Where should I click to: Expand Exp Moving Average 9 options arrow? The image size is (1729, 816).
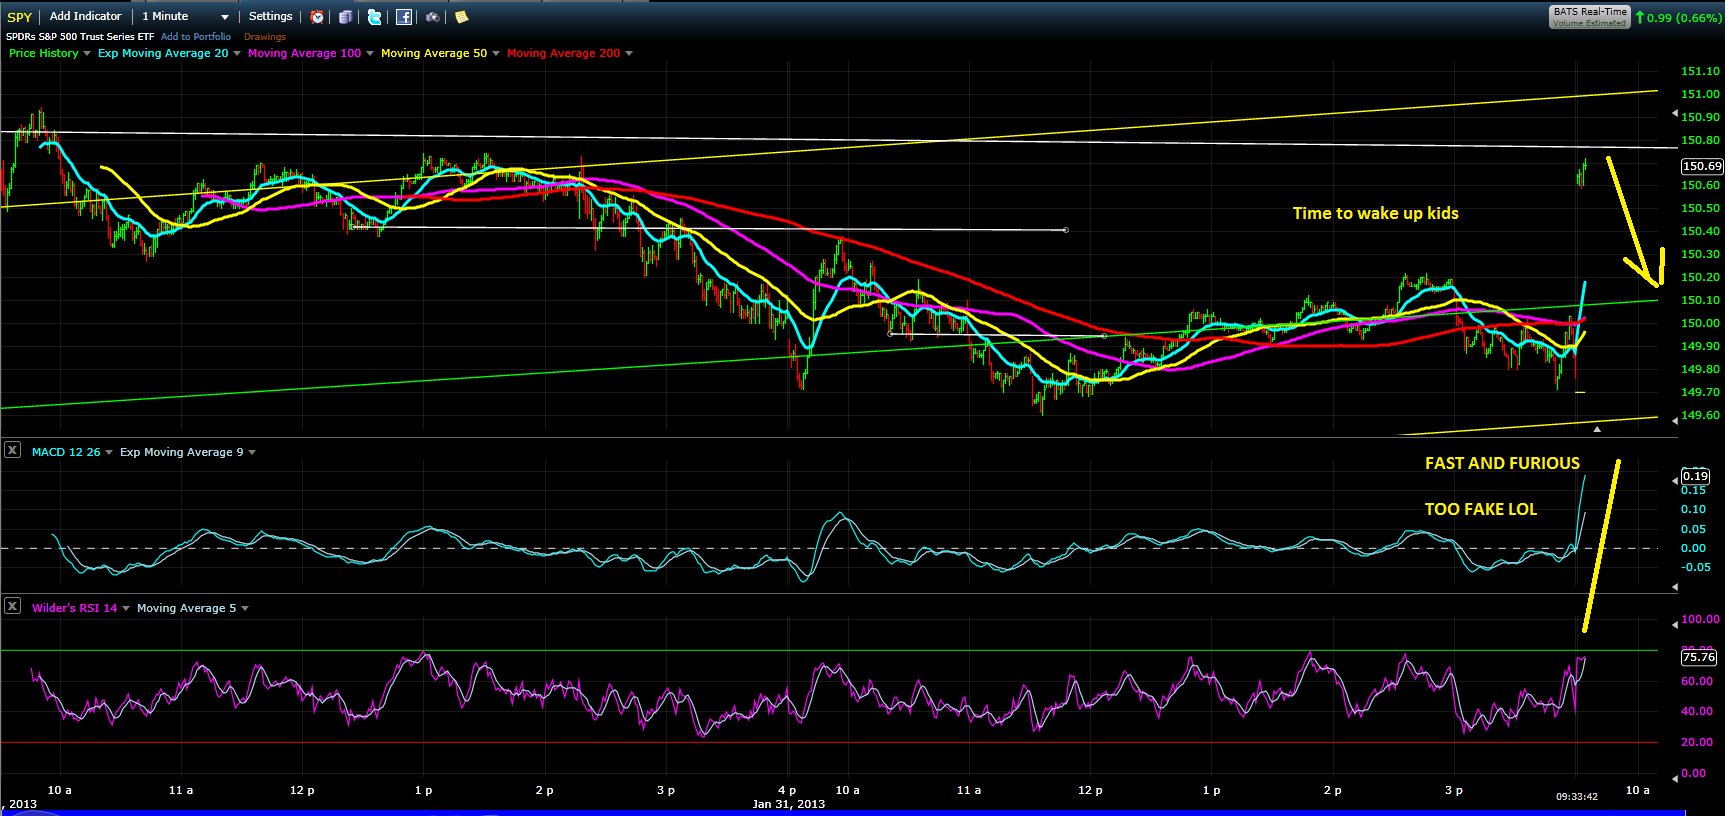point(252,453)
